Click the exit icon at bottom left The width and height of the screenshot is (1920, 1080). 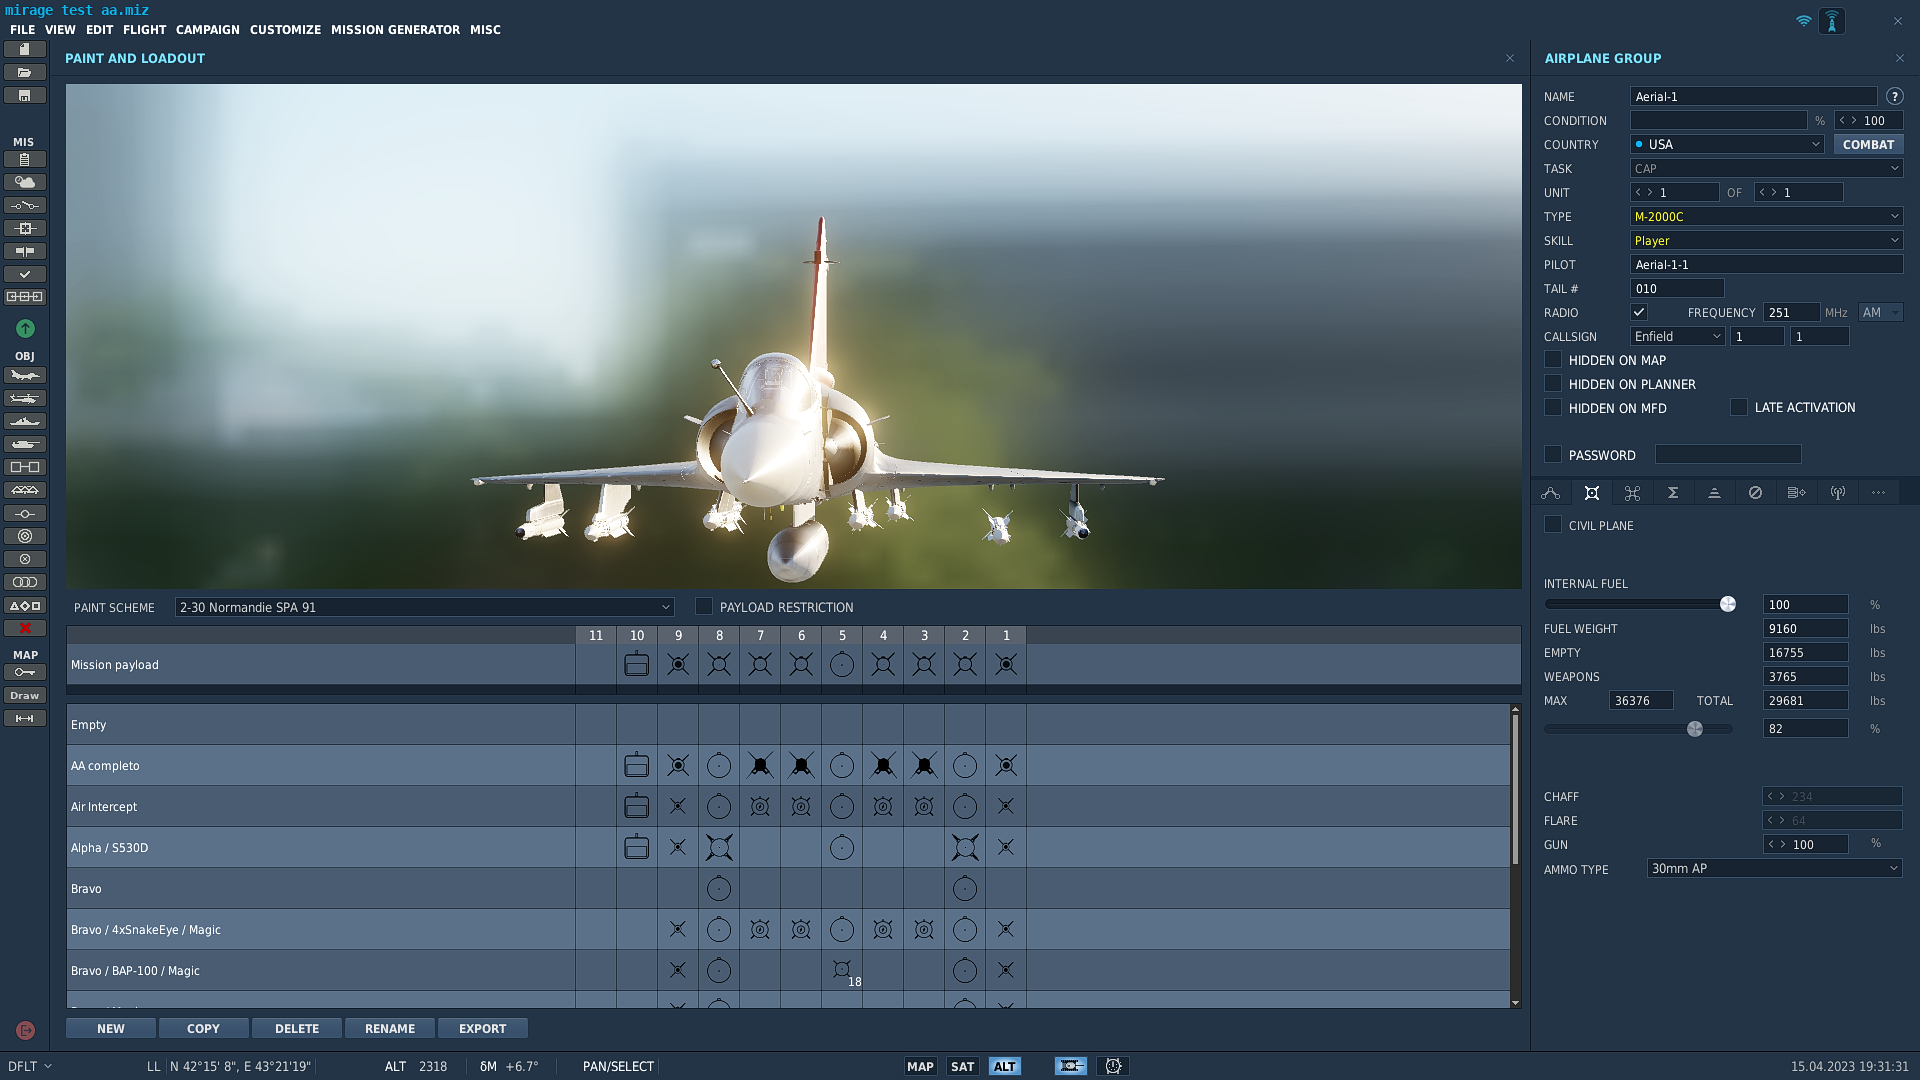click(x=25, y=1030)
